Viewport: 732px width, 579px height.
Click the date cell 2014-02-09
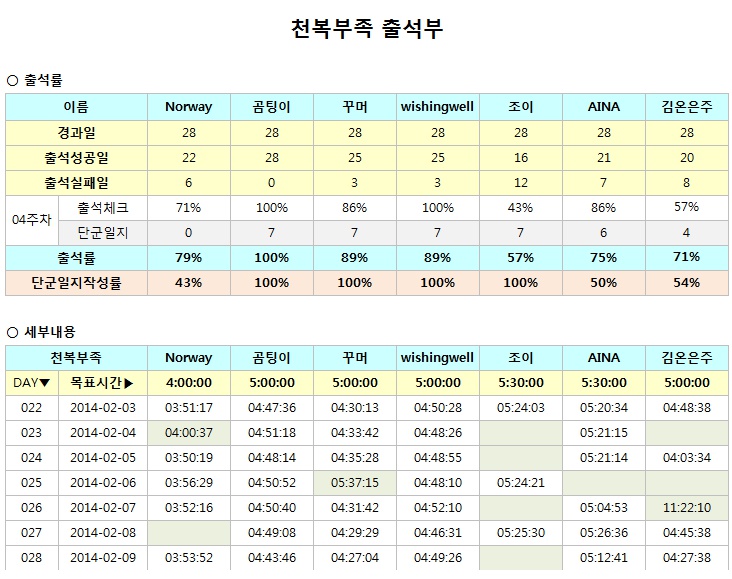[103, 558]
